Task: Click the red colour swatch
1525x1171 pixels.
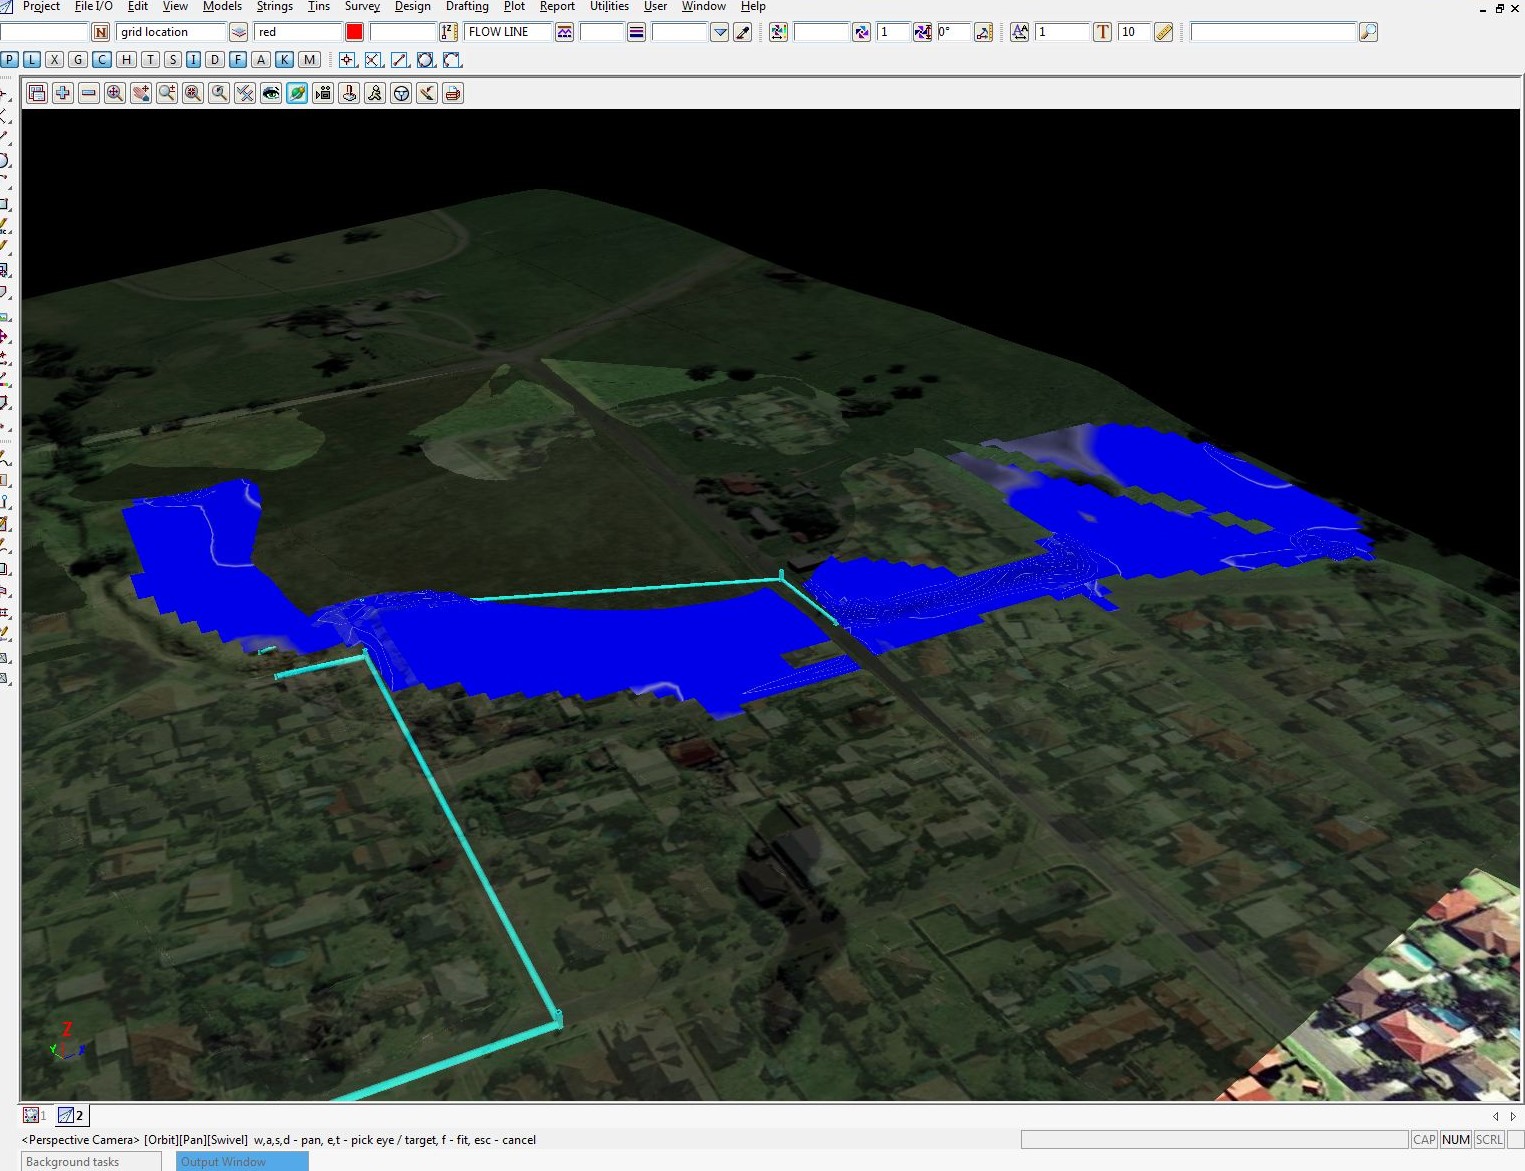Action: [354, 32]
